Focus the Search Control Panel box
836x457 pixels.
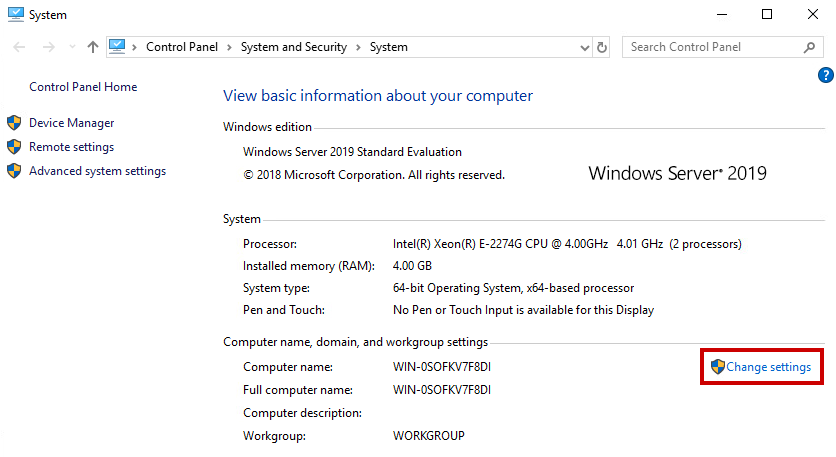(x=722, y=47)
